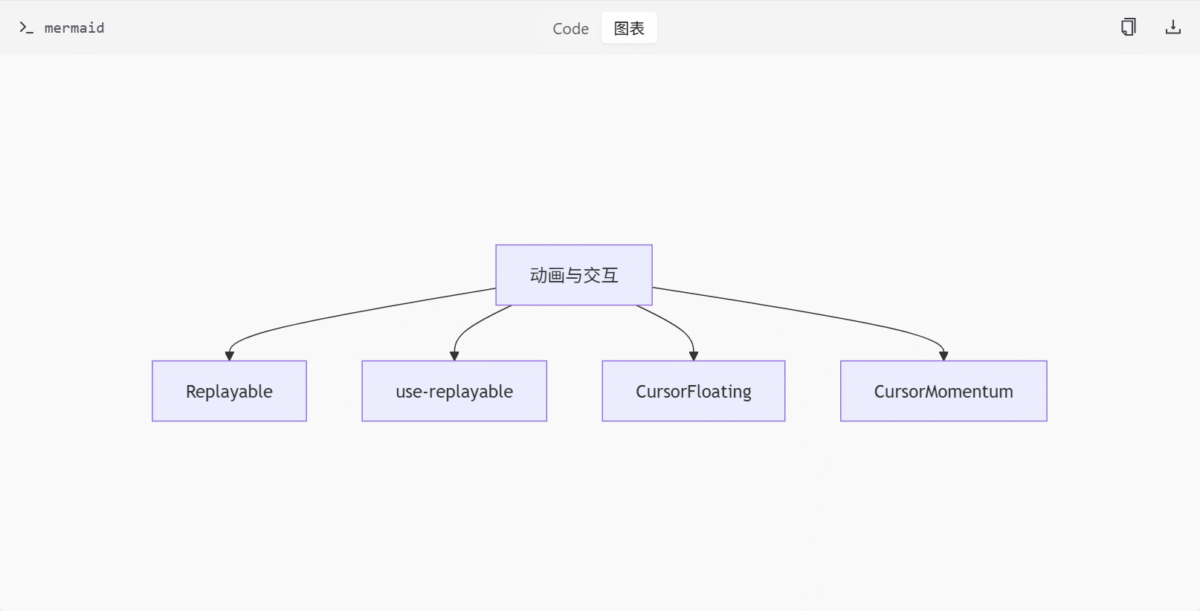
Task: Click the mermaid language label
Action: 74,28
